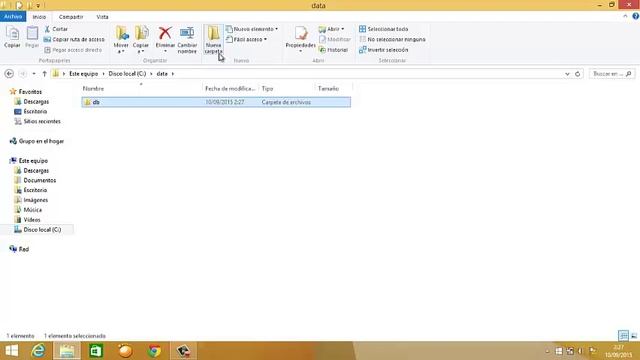Switch to the Compartir ribbon tab
Viewport: 640px width, 360px height.
(71, 17)
